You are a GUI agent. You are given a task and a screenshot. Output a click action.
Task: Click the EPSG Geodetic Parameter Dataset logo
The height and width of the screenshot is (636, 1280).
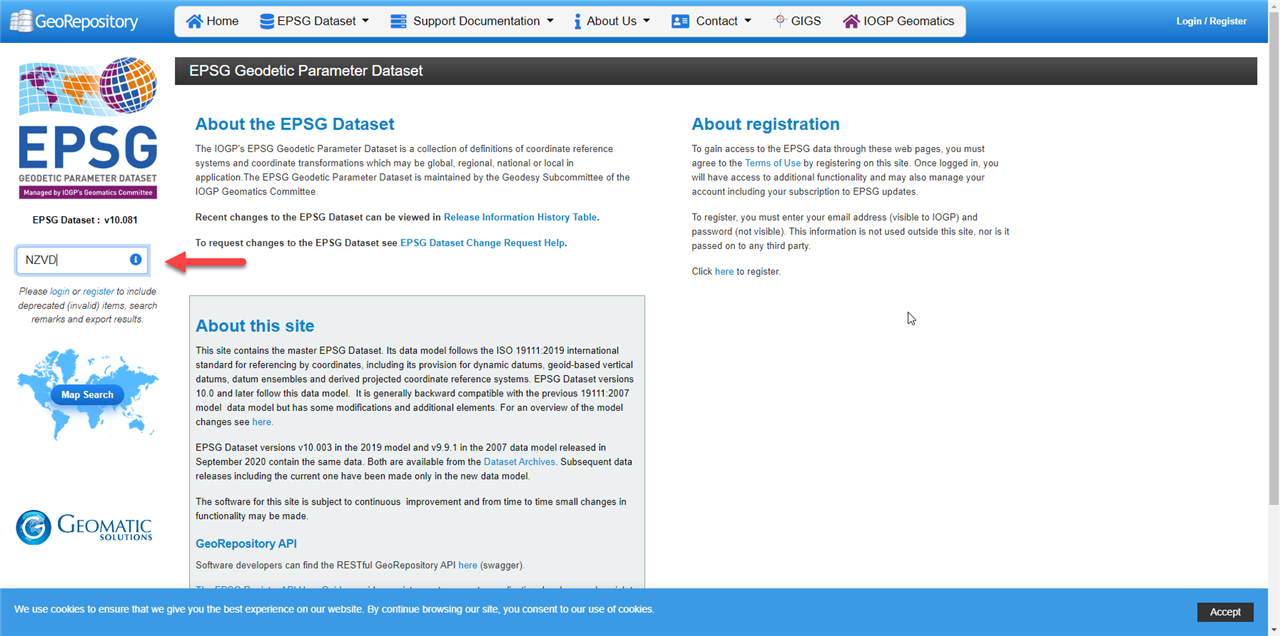pyautogui.click(x=88, y=128)
